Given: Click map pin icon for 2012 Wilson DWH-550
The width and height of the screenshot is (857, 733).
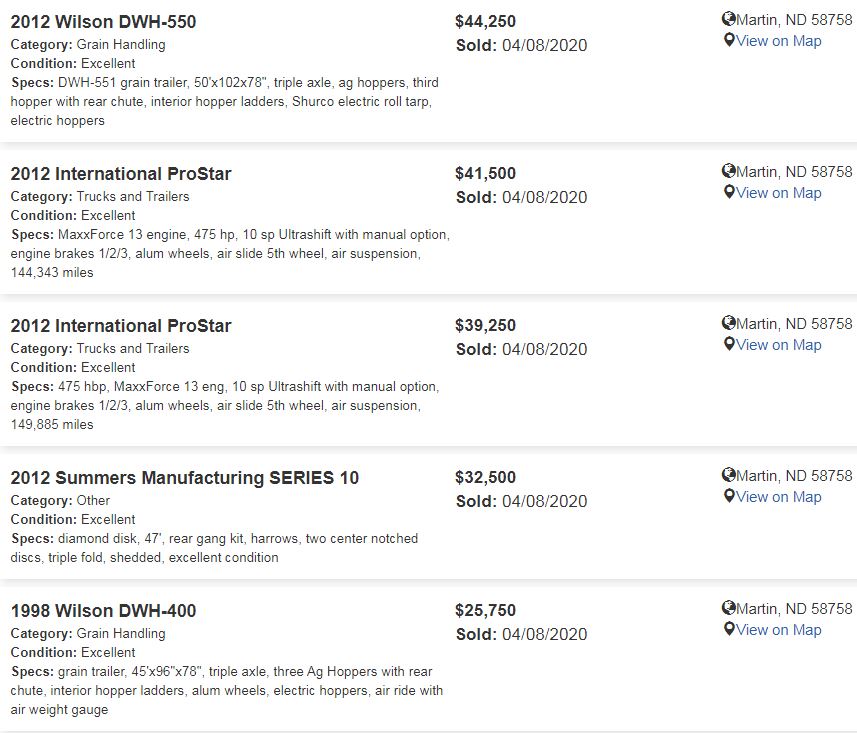Looking at the screenshot, I should tap(729, 40).
